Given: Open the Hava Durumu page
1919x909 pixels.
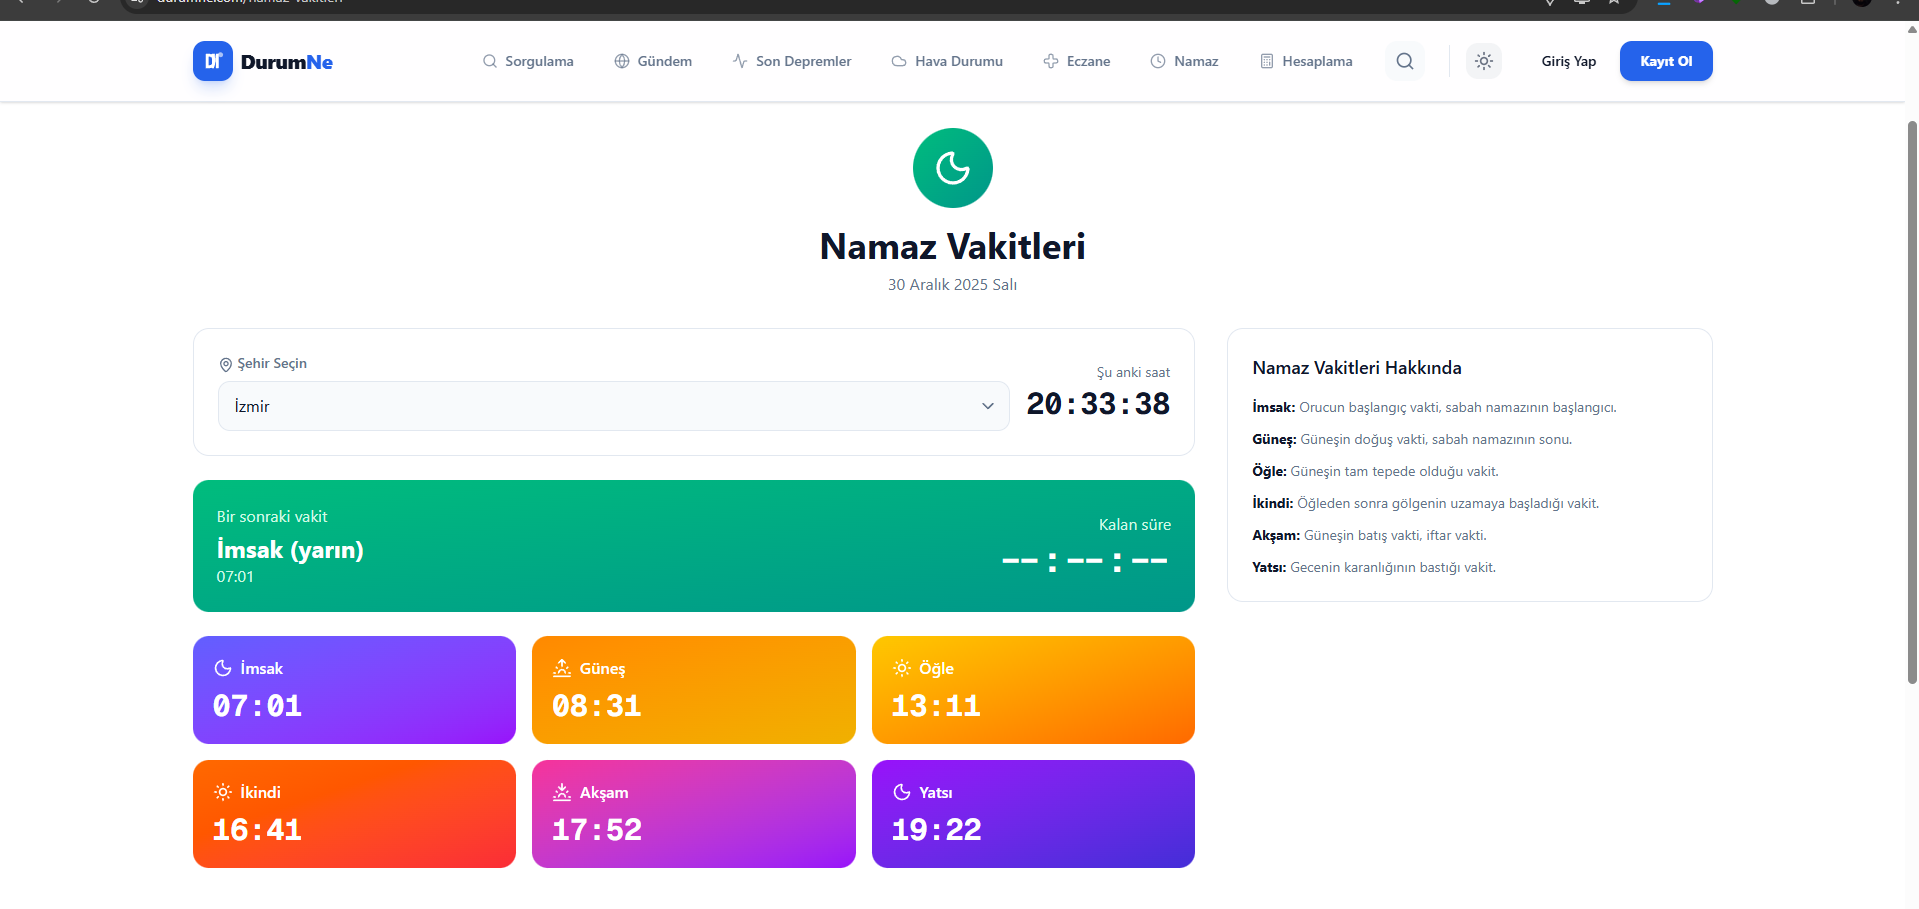Looking at the screenshot, I should (x=947, y=61).
